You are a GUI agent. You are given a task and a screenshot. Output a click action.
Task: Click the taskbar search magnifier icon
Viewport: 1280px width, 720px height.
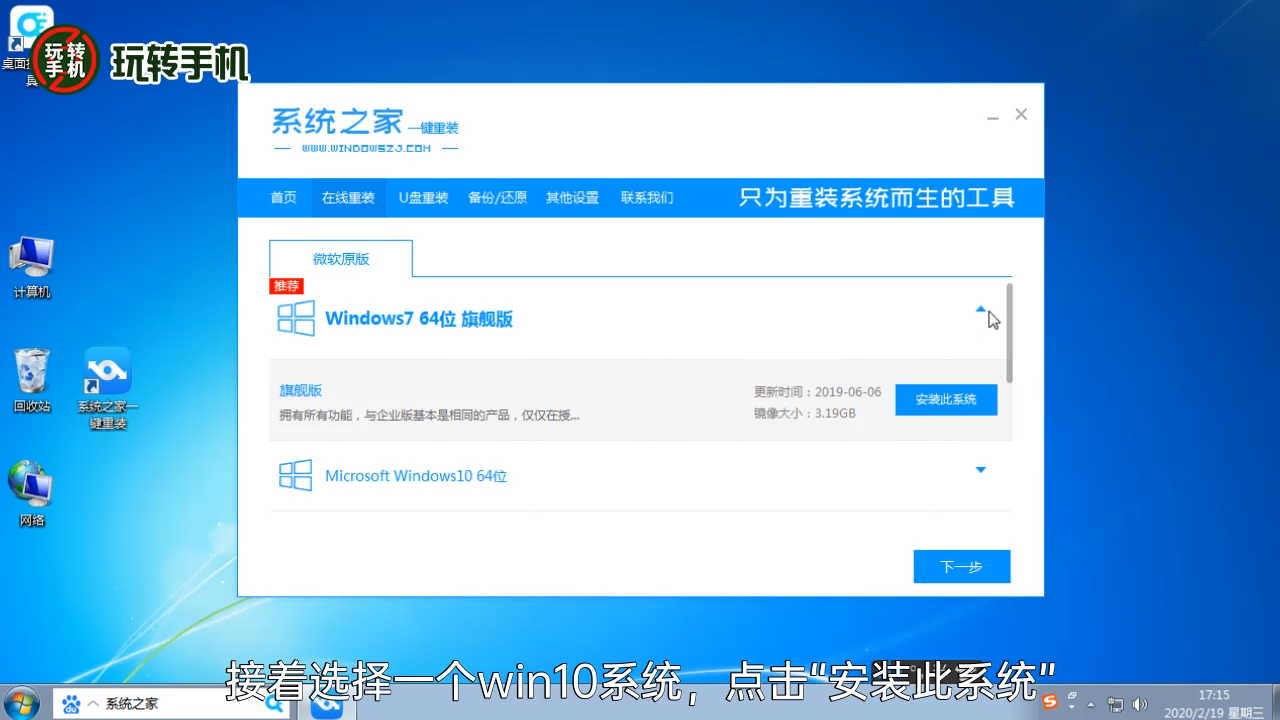(x=273, y=704)
